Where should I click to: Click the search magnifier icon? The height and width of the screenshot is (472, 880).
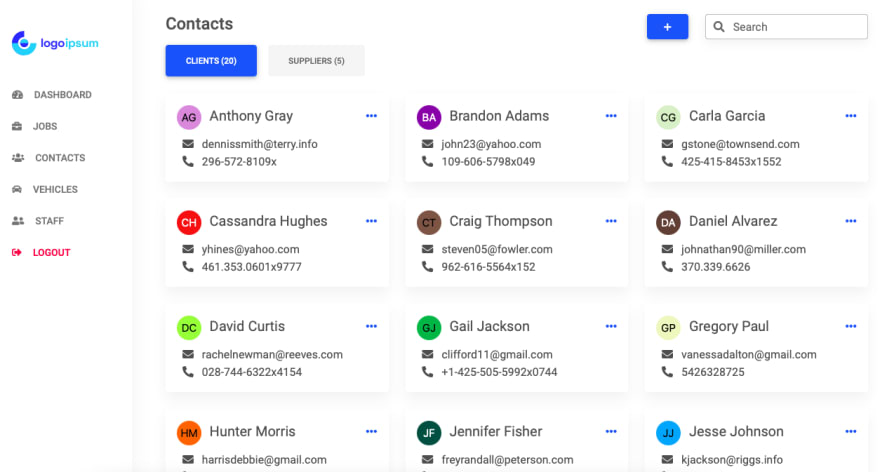pos(719,26)
